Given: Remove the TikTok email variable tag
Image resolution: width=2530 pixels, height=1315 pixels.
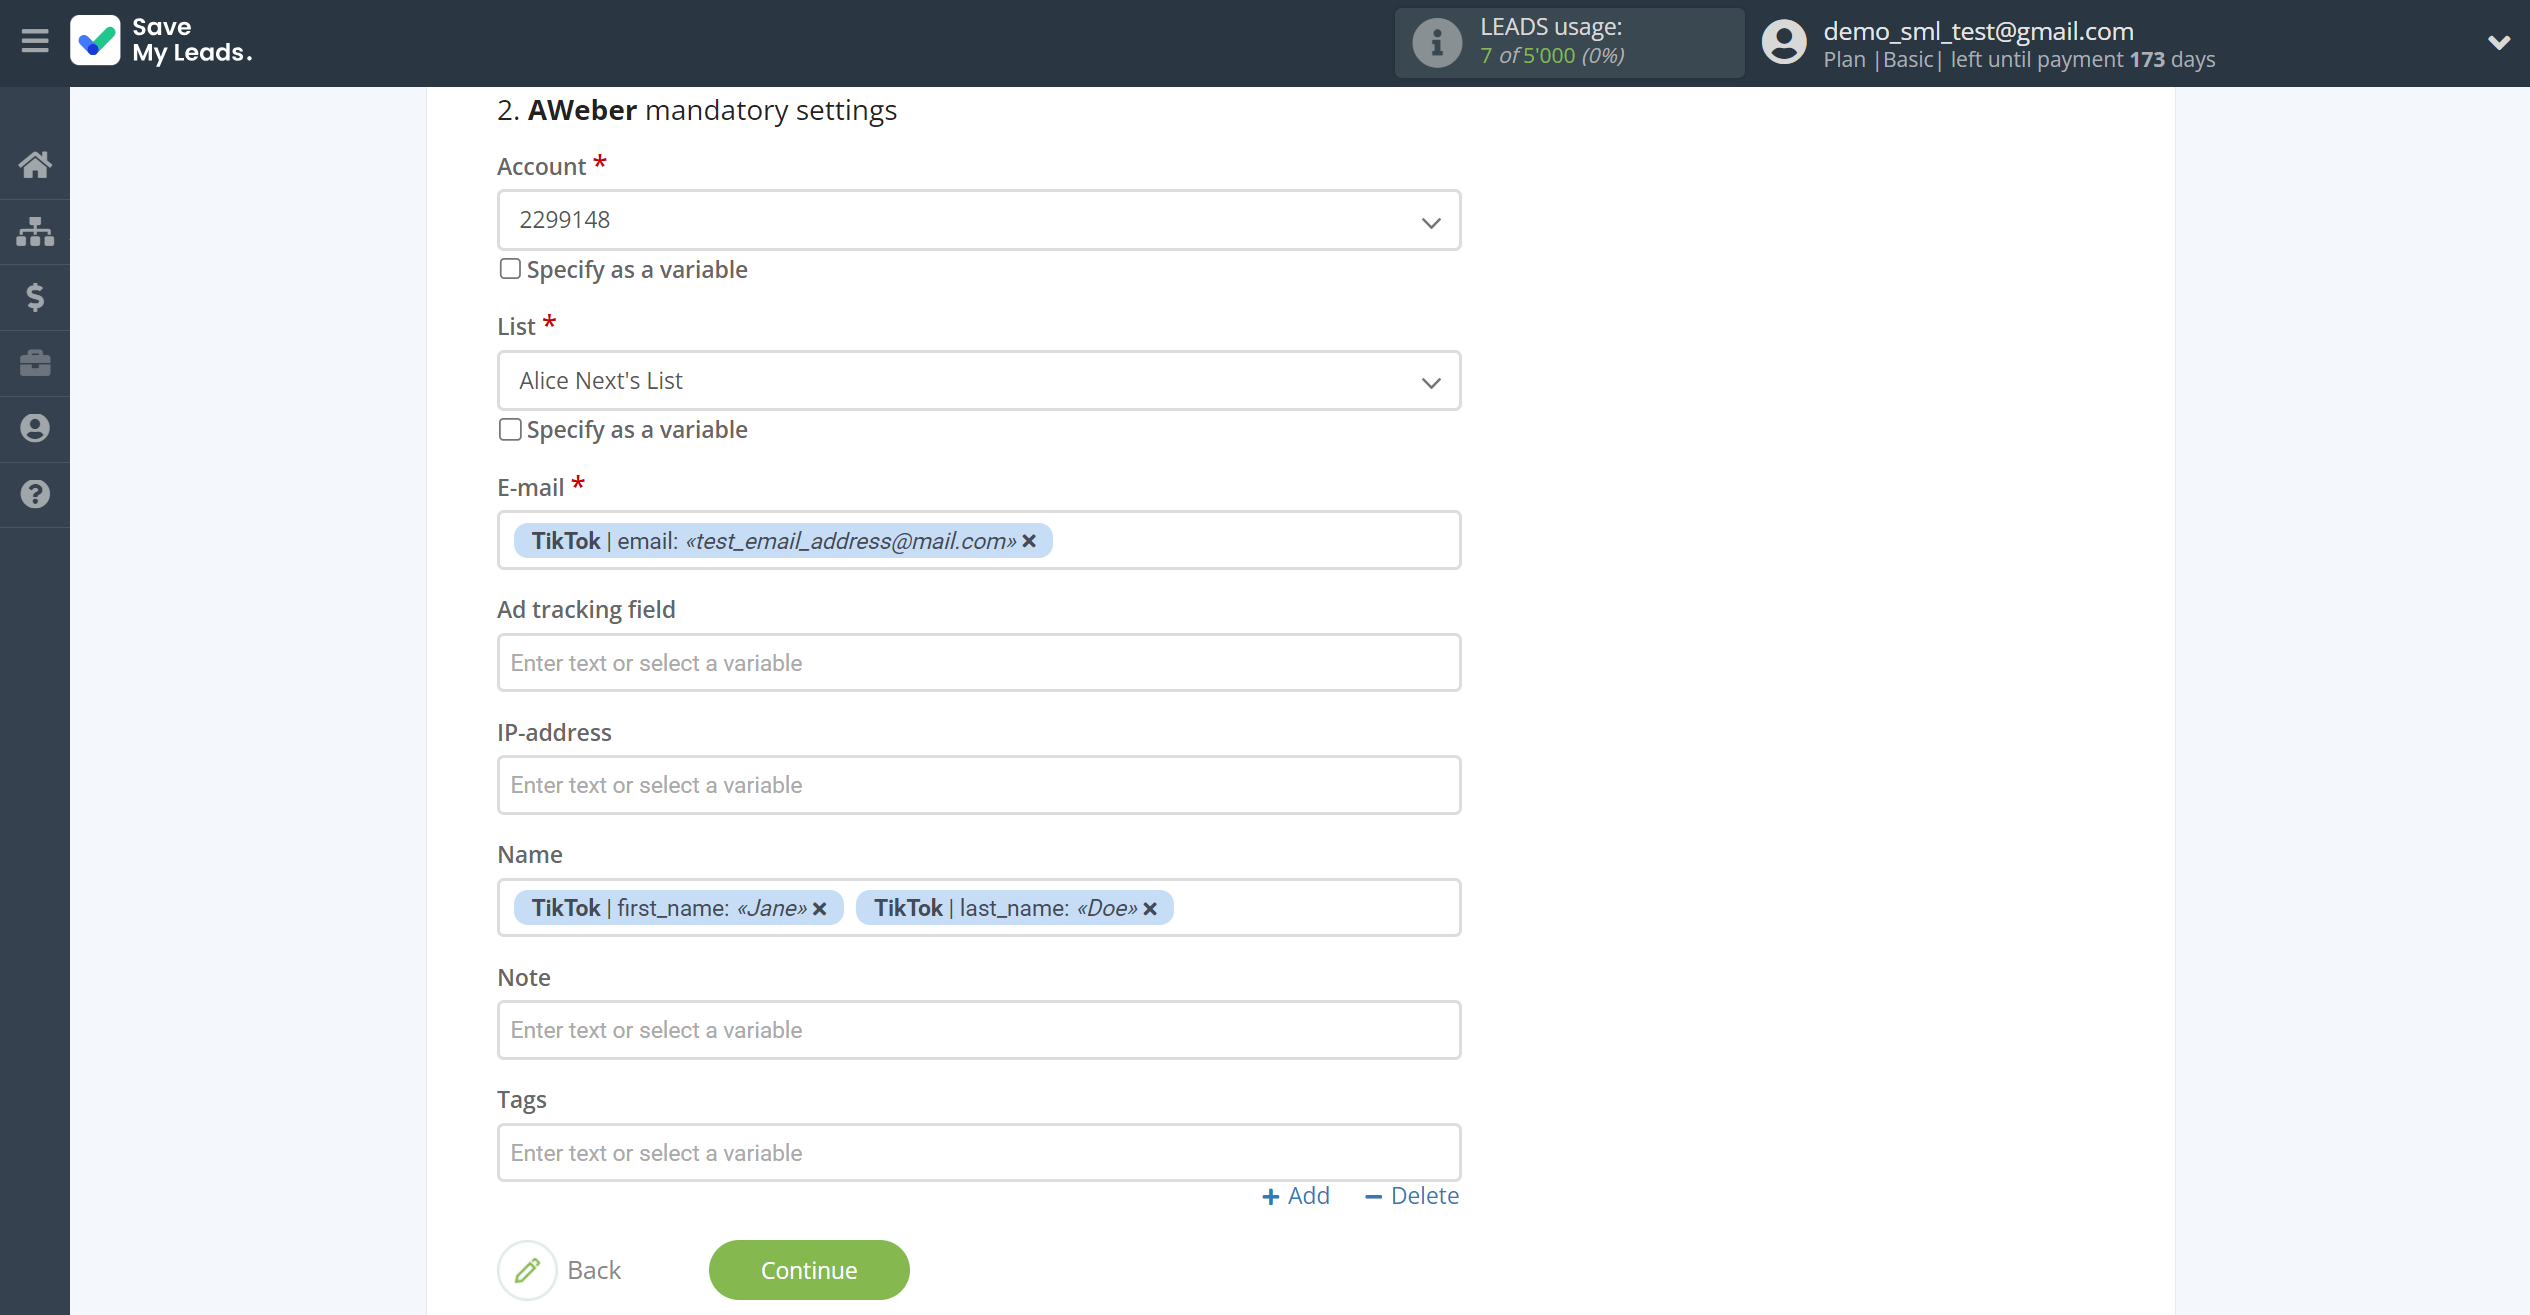Looking at the screenshot, I should pos(1029,541).
